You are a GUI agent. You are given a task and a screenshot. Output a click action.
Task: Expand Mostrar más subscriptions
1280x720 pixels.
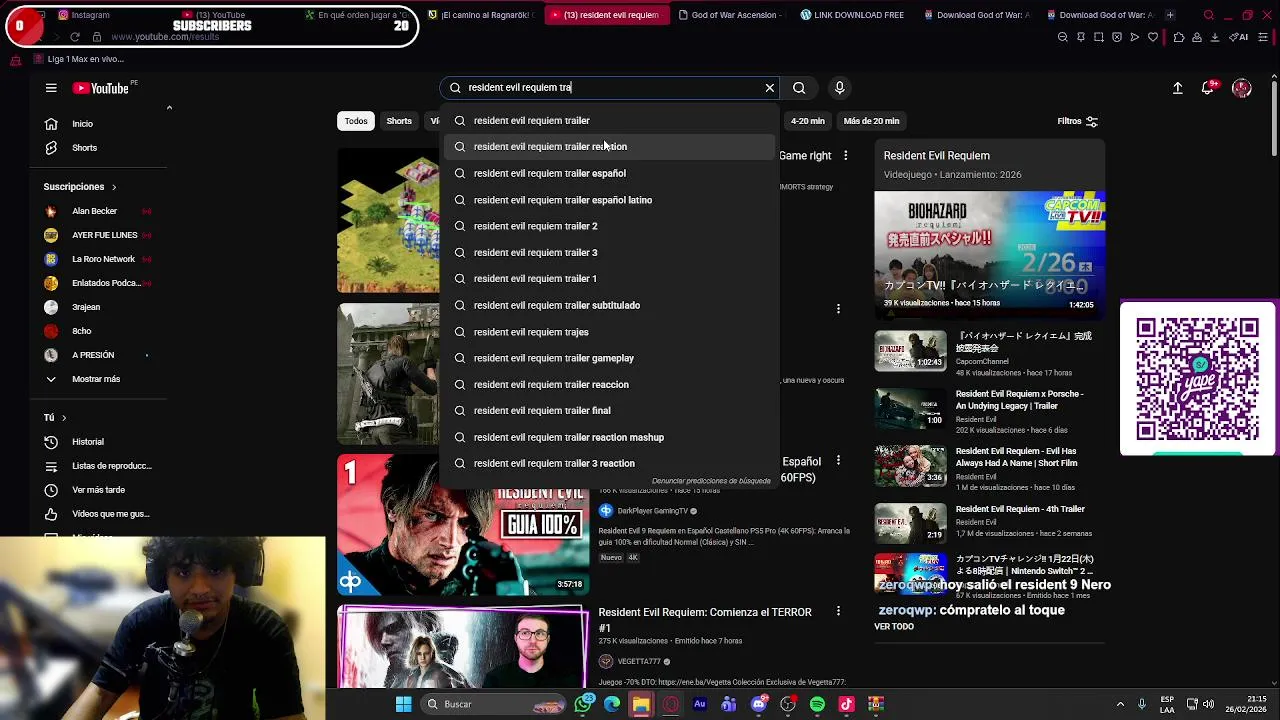94,379
